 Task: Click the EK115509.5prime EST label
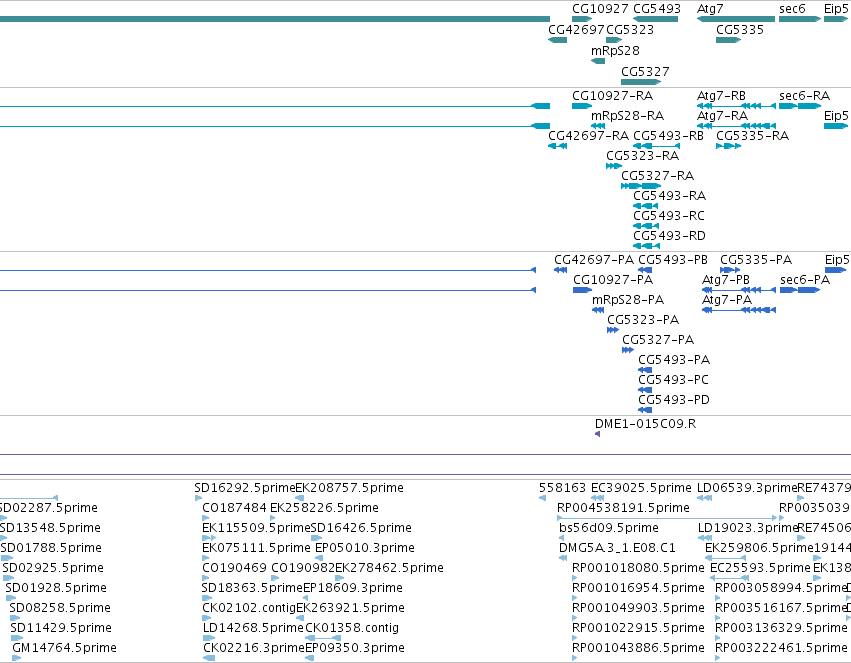[256, 528]
